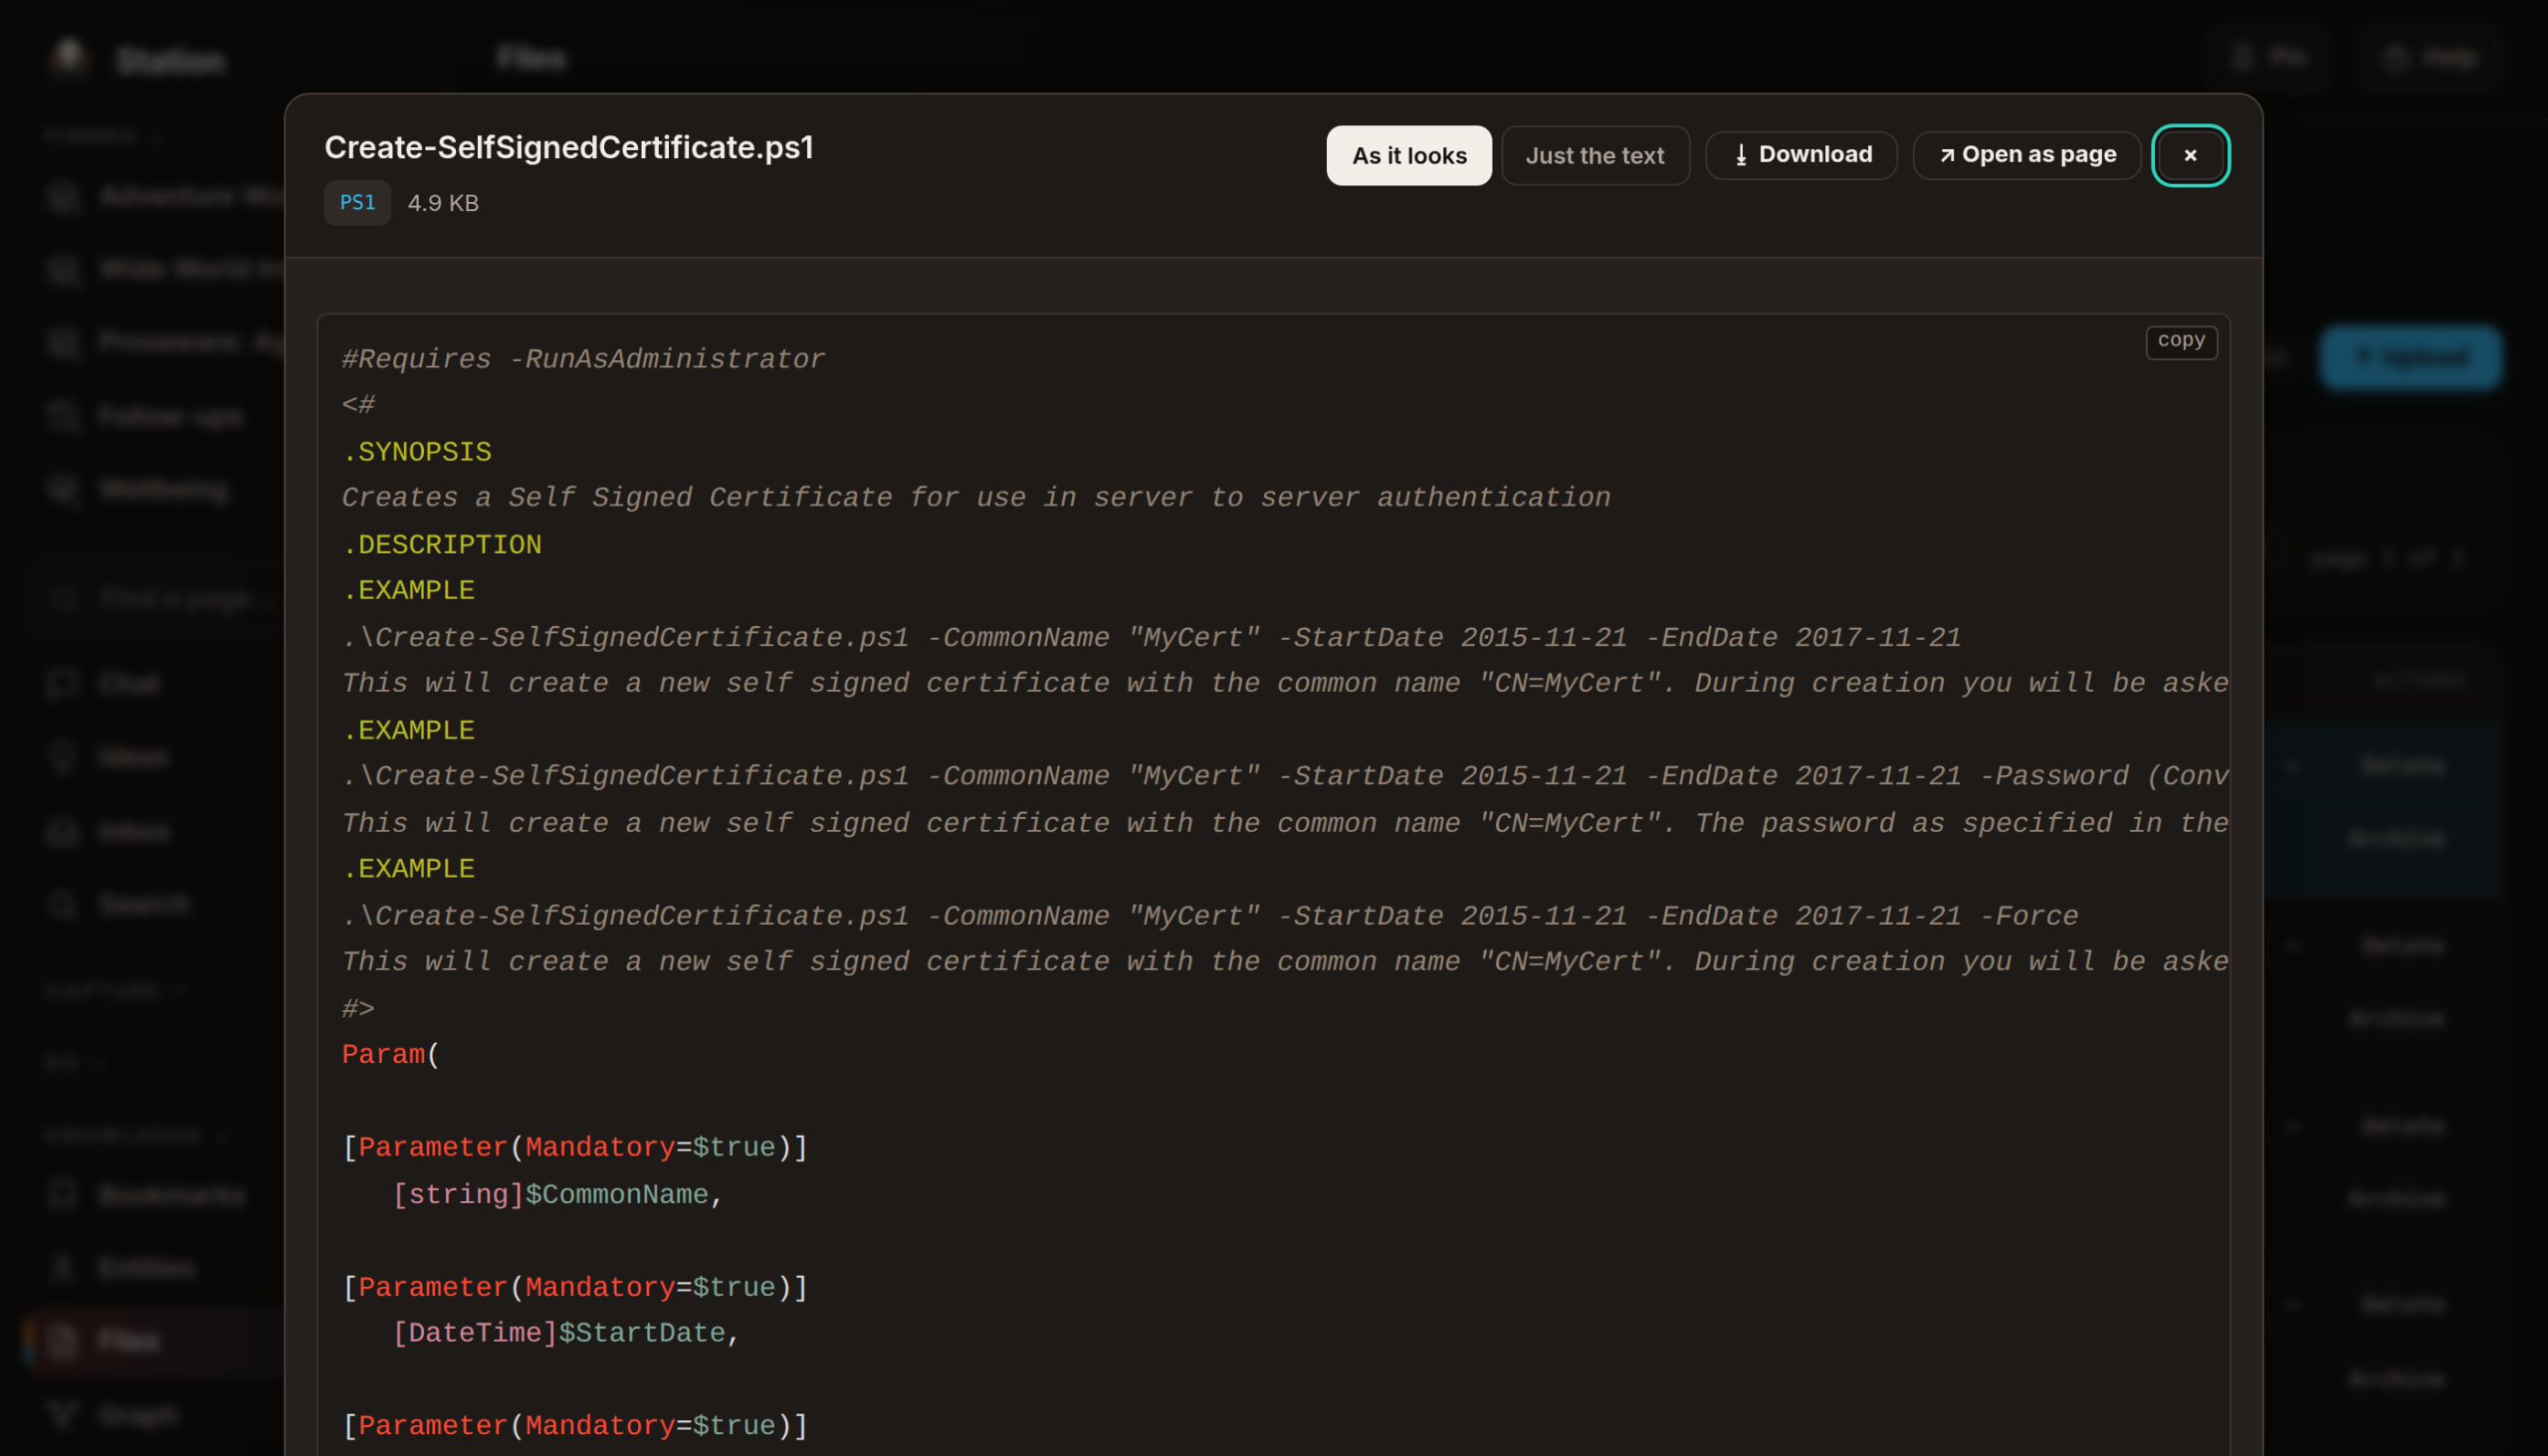Click the '.SYNOPSIS' keyword in the code
2548x1456 pixels.
tap(416, 452)
